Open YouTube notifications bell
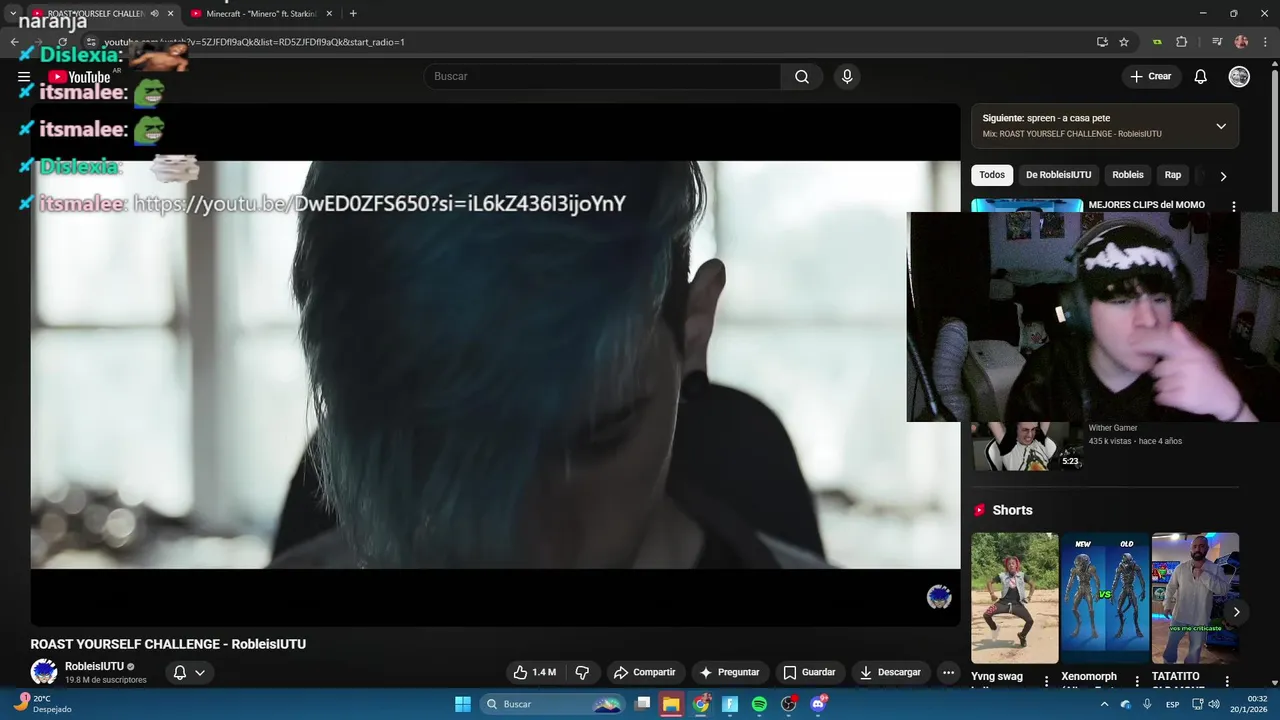The height and width of the screenshot is (720, 1280). click(1201, 77)
